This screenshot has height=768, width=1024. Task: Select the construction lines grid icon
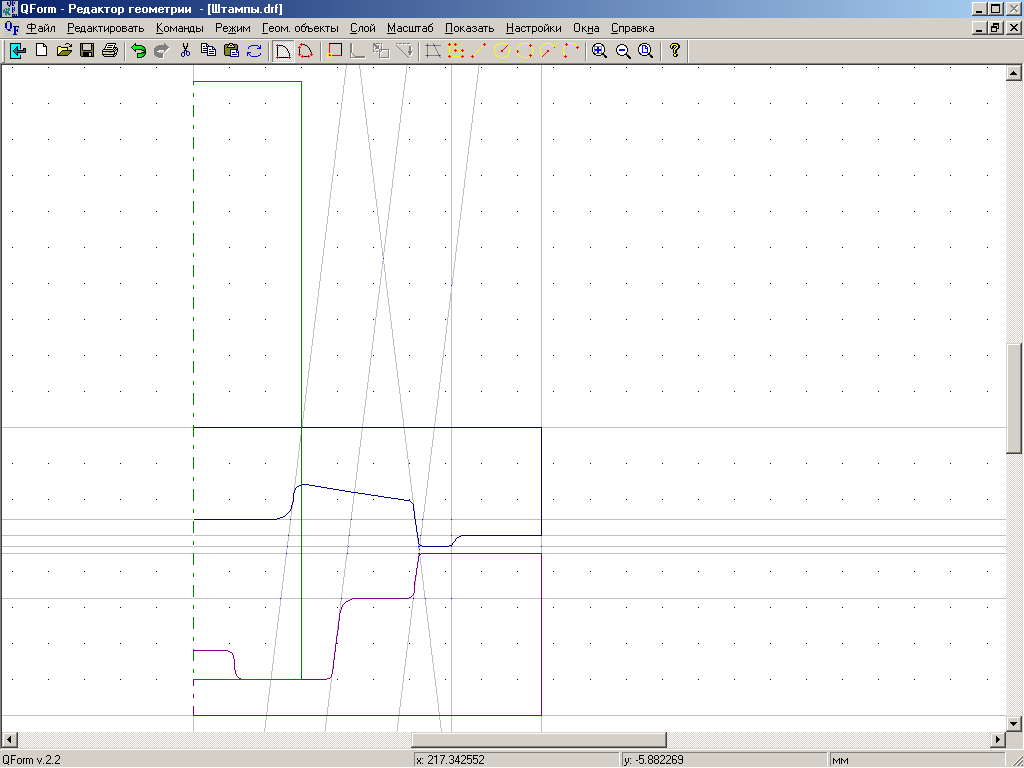(433, 51)
